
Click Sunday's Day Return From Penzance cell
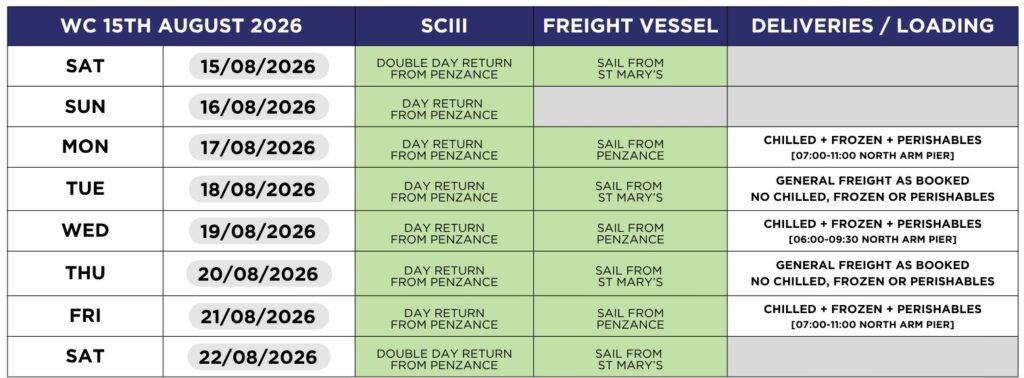click(444, 107)
